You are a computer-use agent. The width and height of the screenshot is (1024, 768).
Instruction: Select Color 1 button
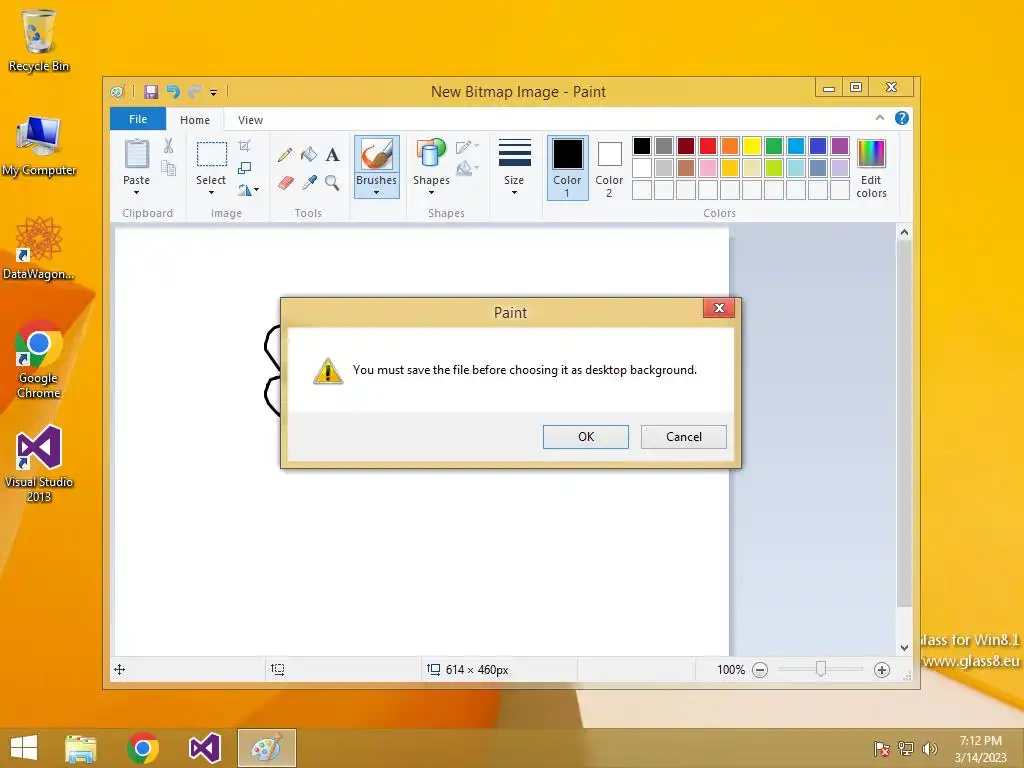pos(568,168)
